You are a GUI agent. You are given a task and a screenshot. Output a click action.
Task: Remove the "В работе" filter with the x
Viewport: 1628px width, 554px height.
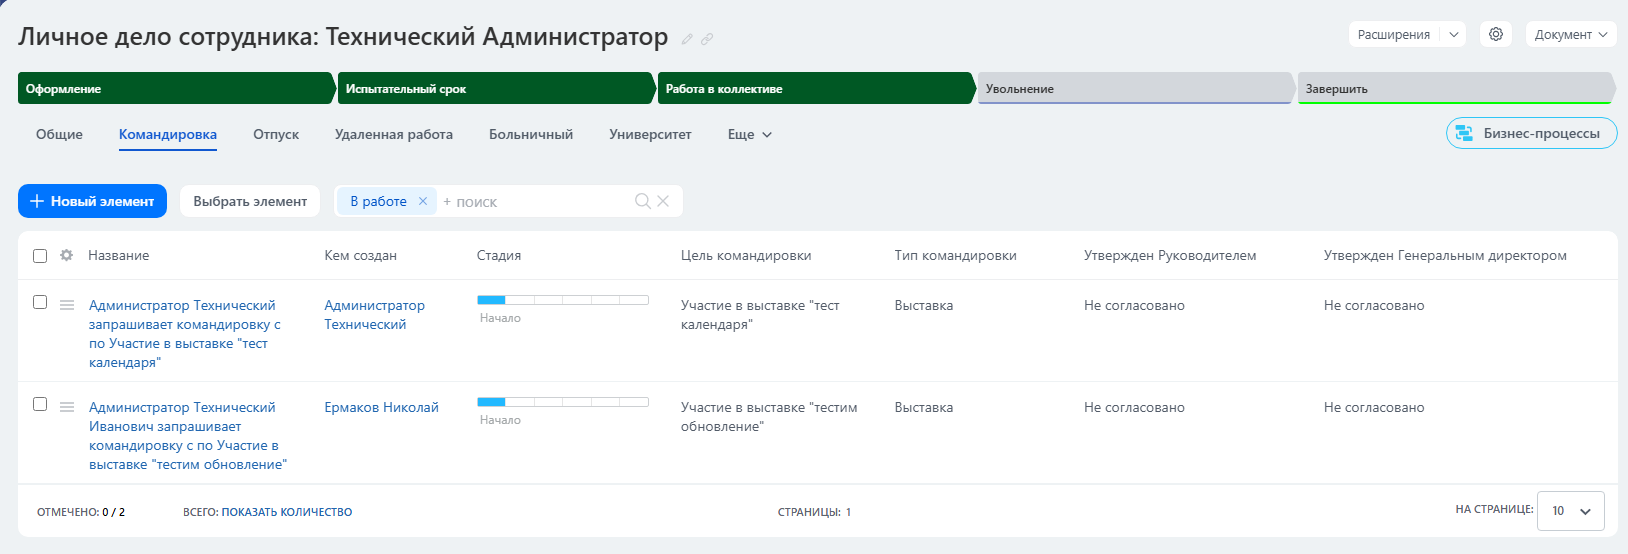(423, 201)
